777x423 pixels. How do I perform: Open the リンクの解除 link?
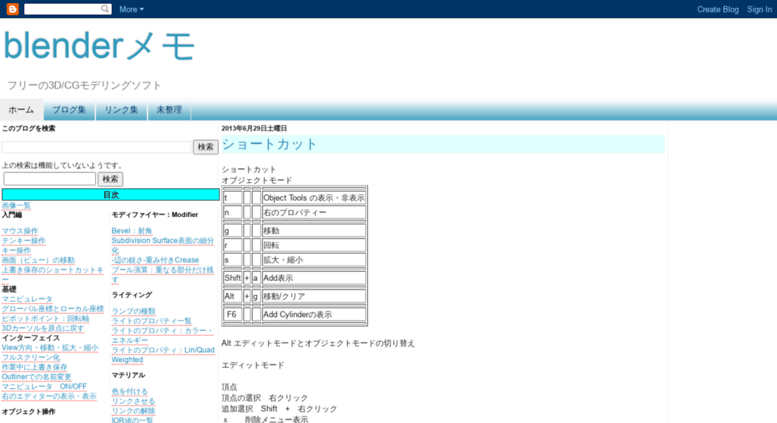tap(133, 411)
